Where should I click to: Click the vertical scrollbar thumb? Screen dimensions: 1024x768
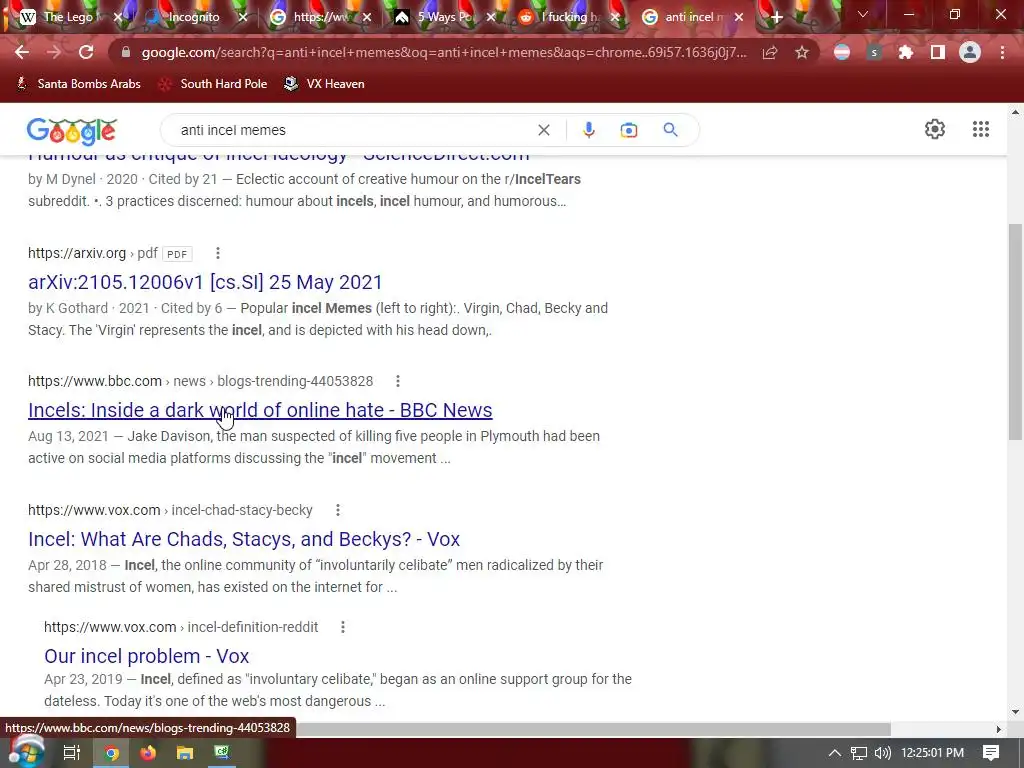1016,332
